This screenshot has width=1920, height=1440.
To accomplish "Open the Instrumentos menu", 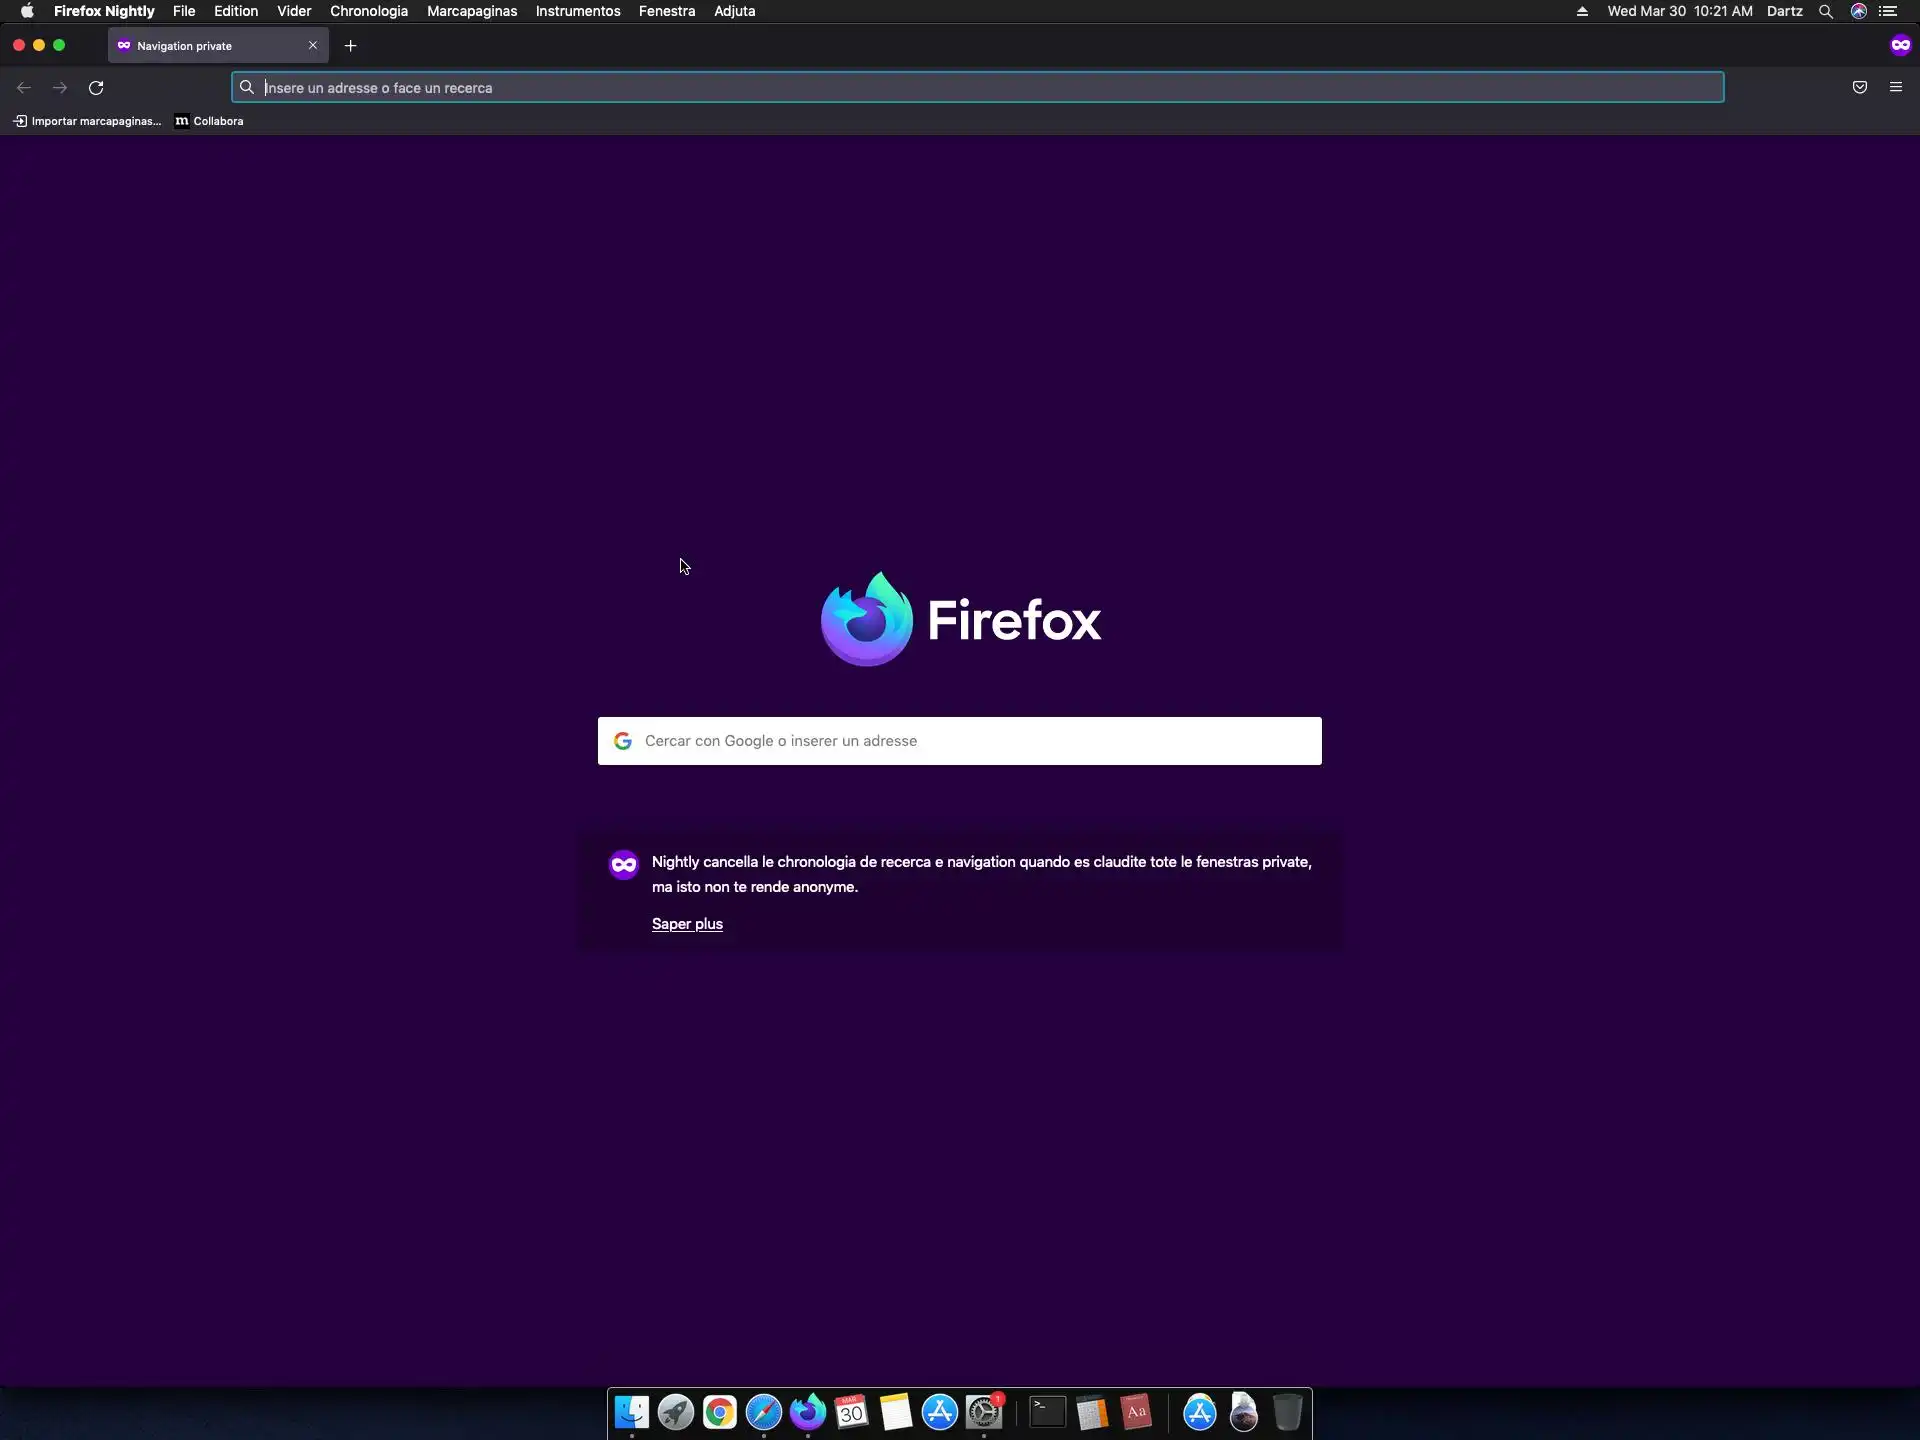I will 577,11.
